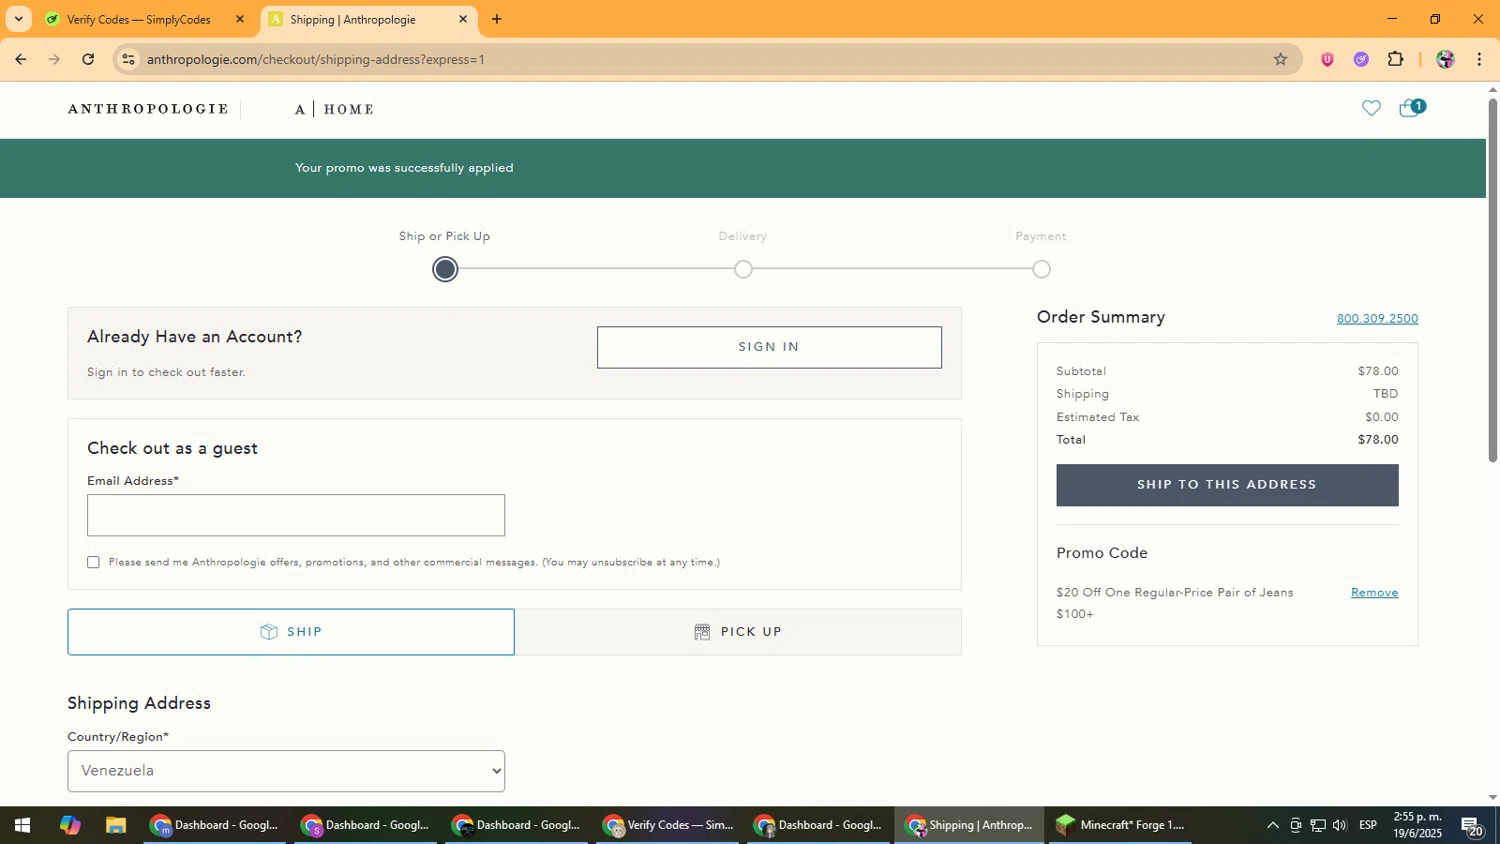Click the Payment step marker
The width and height of the screenshot is (1500, 844).
click(x=1041, y=269)
